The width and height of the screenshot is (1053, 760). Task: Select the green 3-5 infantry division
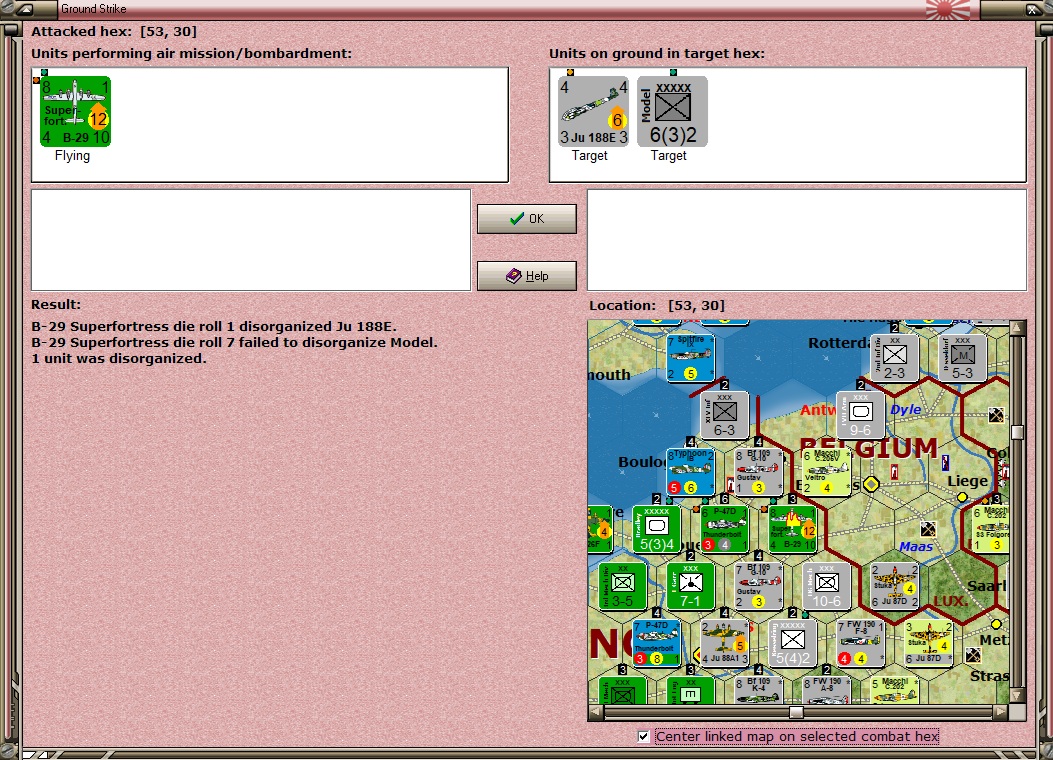point(623,586)
